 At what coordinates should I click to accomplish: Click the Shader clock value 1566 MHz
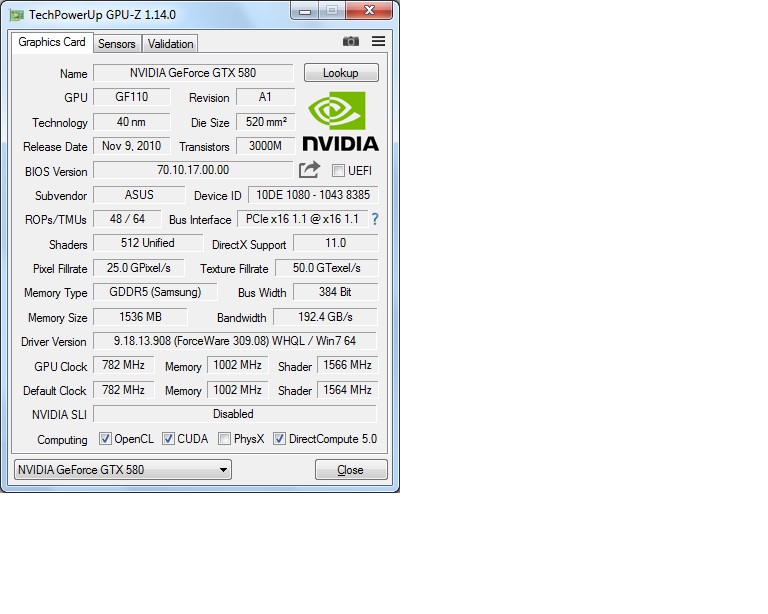pyautogui.click(x=347, y=365)
